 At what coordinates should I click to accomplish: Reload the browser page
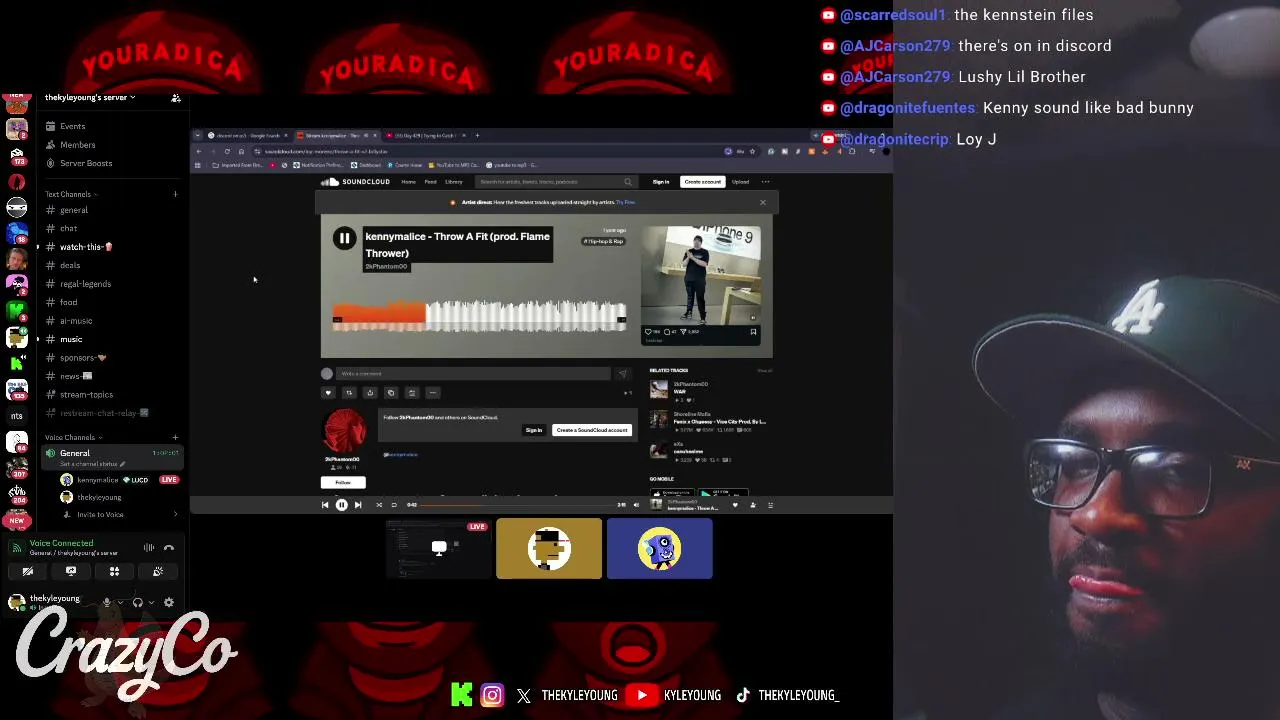(x=227, y=151)
